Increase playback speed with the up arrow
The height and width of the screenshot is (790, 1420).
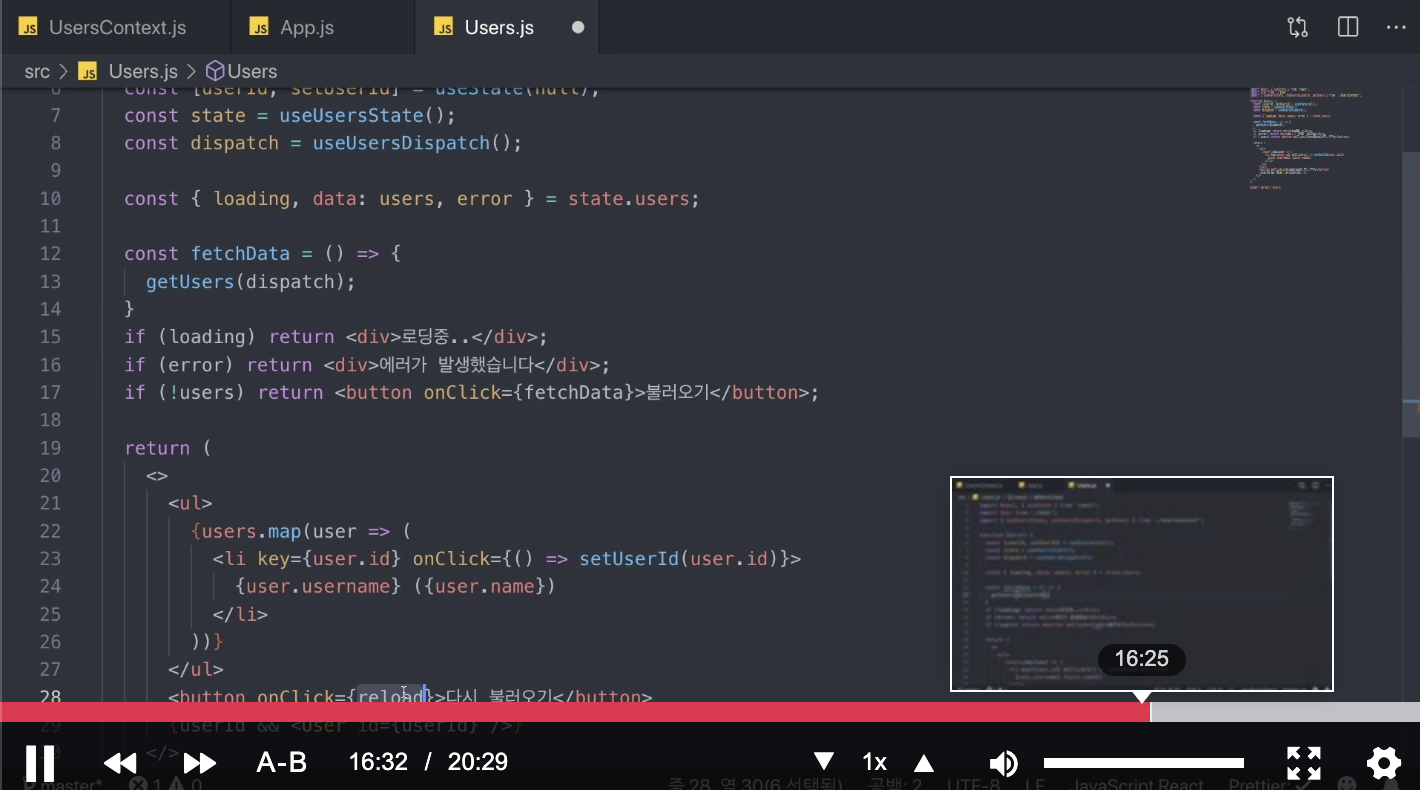tap(924, 763)
